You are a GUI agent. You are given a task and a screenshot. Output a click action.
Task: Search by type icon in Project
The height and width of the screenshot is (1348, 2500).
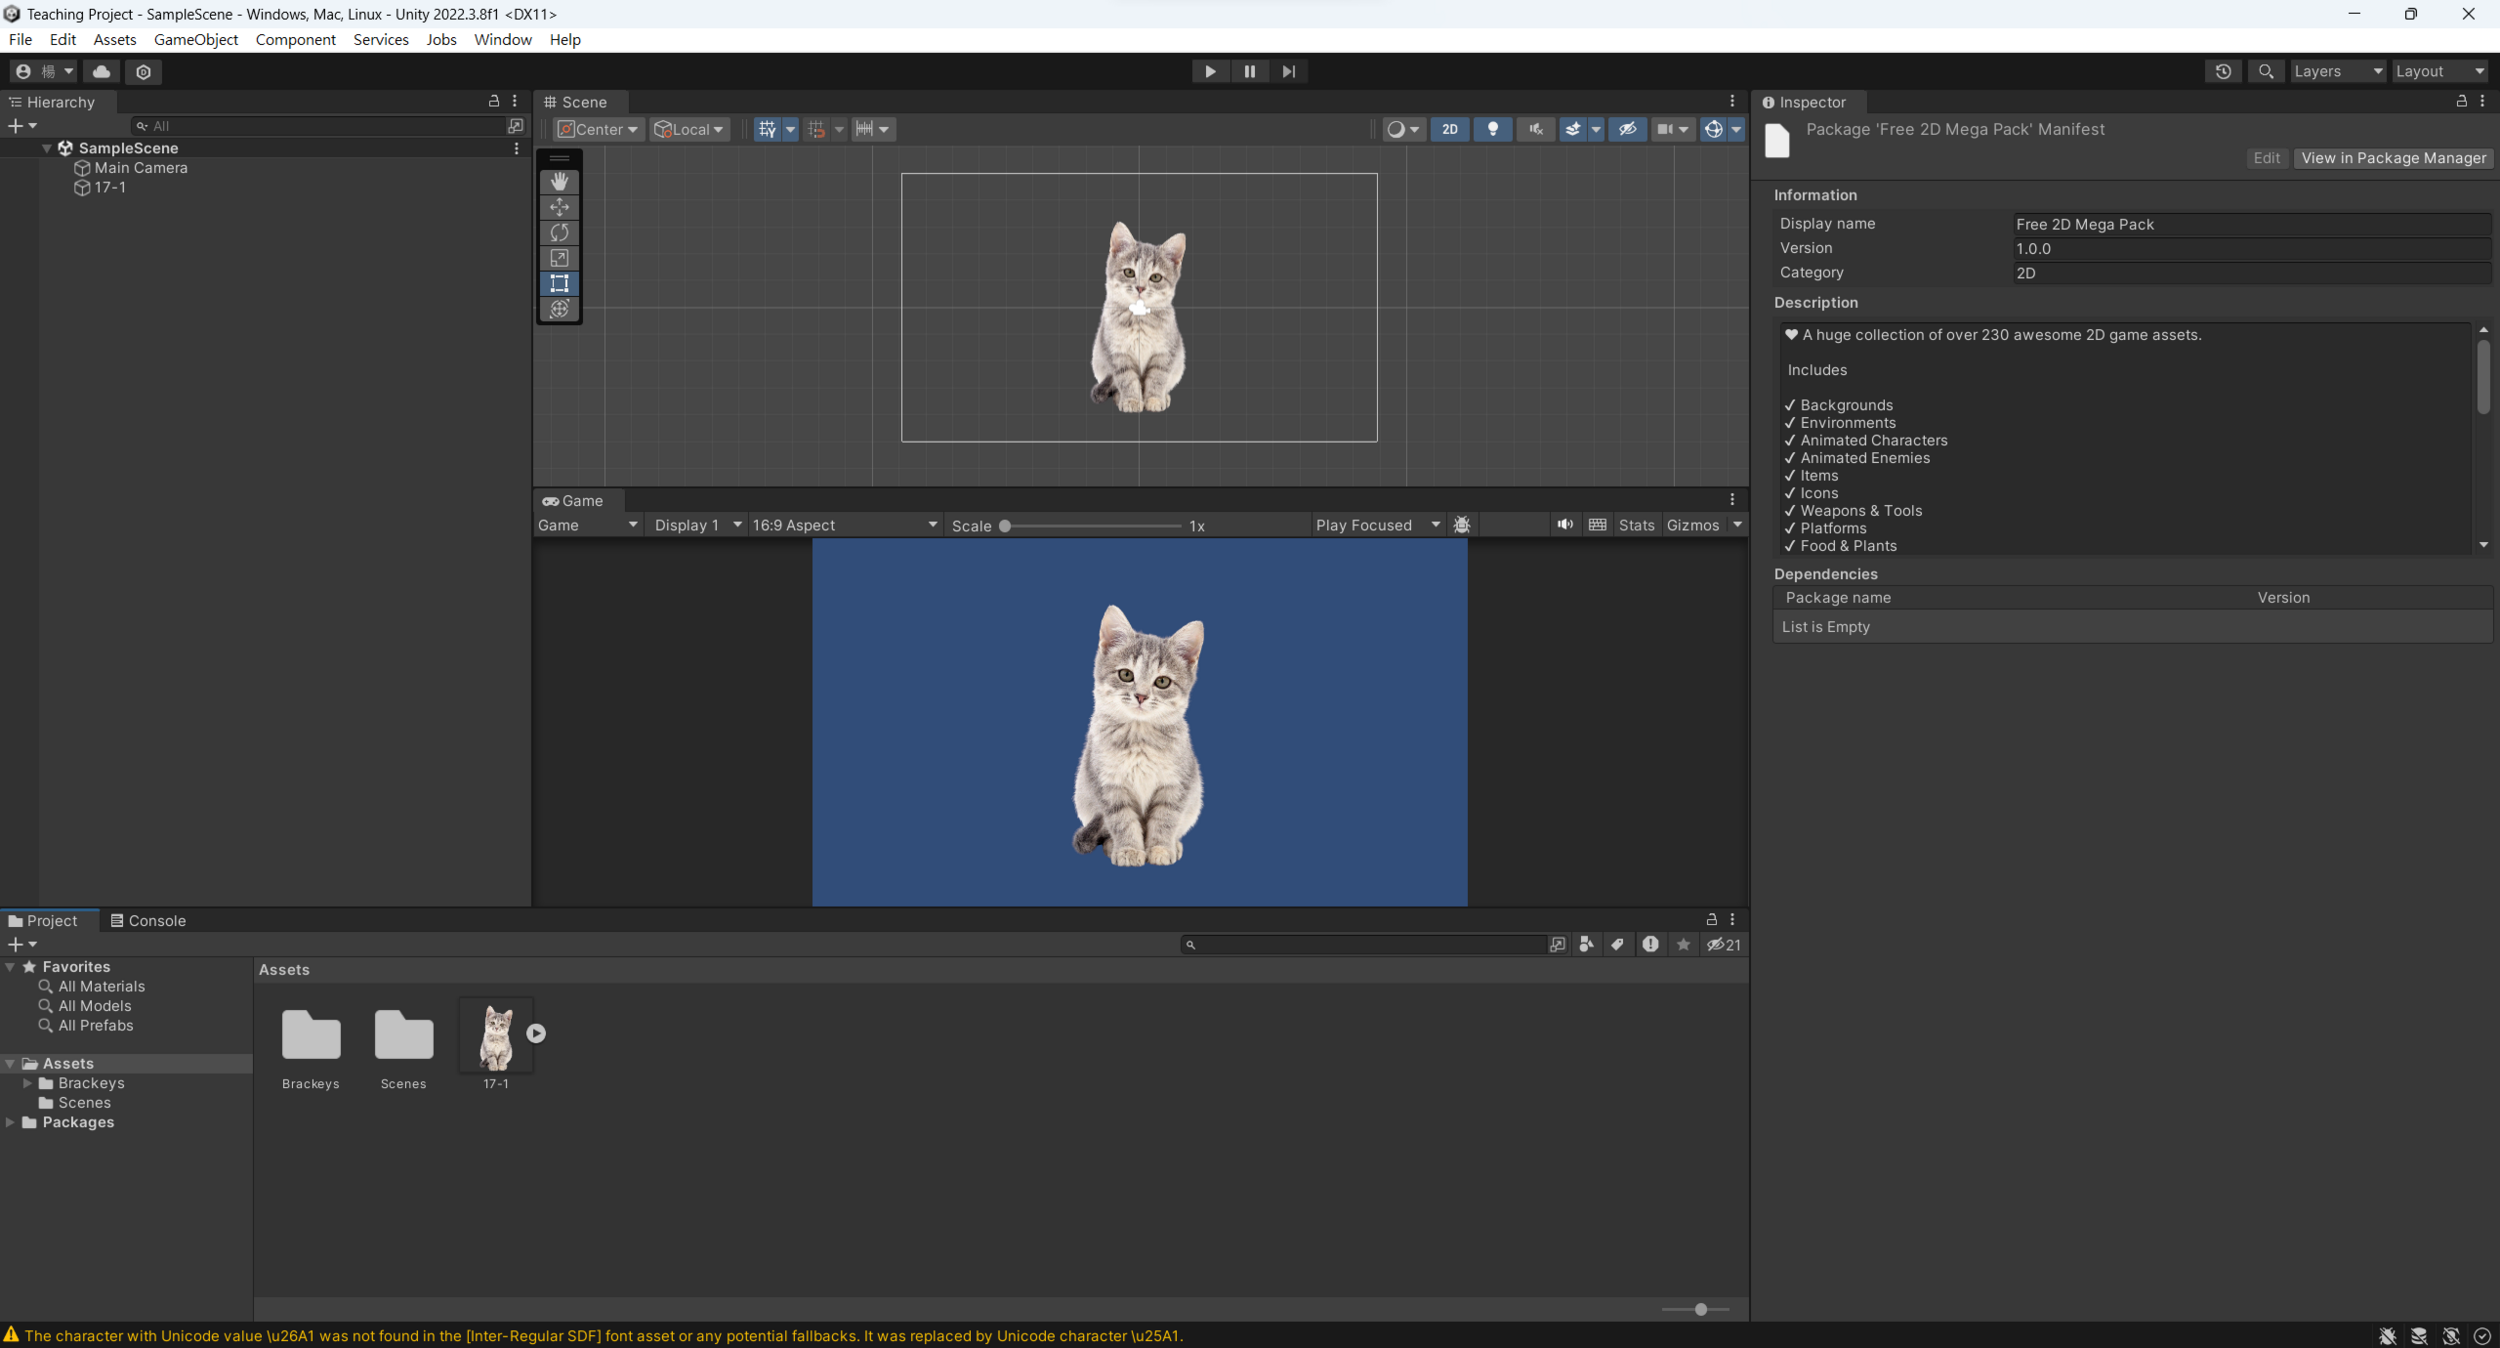pyautogui.click(x=1586, y=944)
